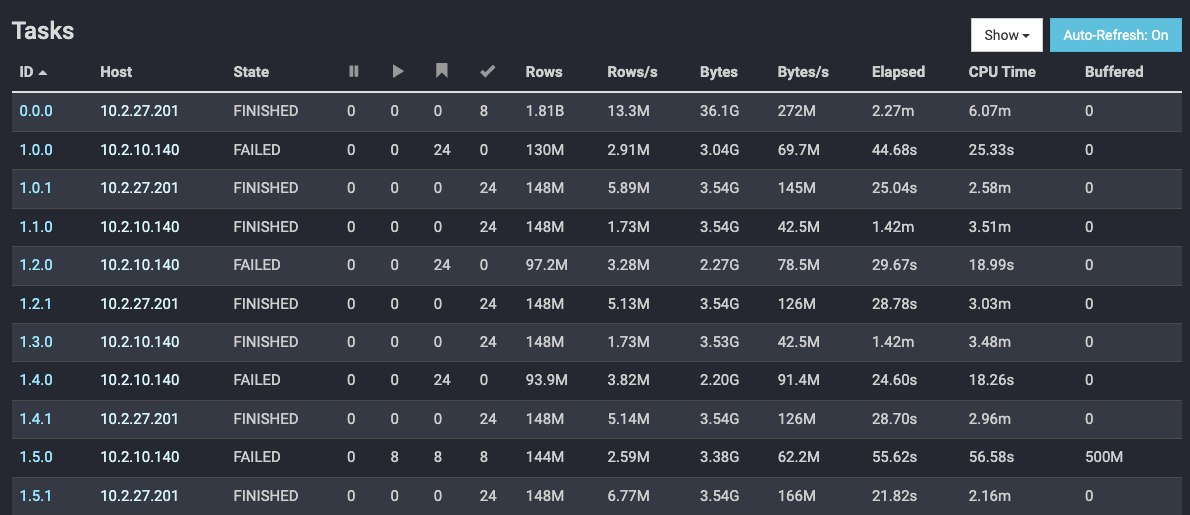The image size is (1190, 515).
Task: Sort tasks by State column
Action: [251, 72]
